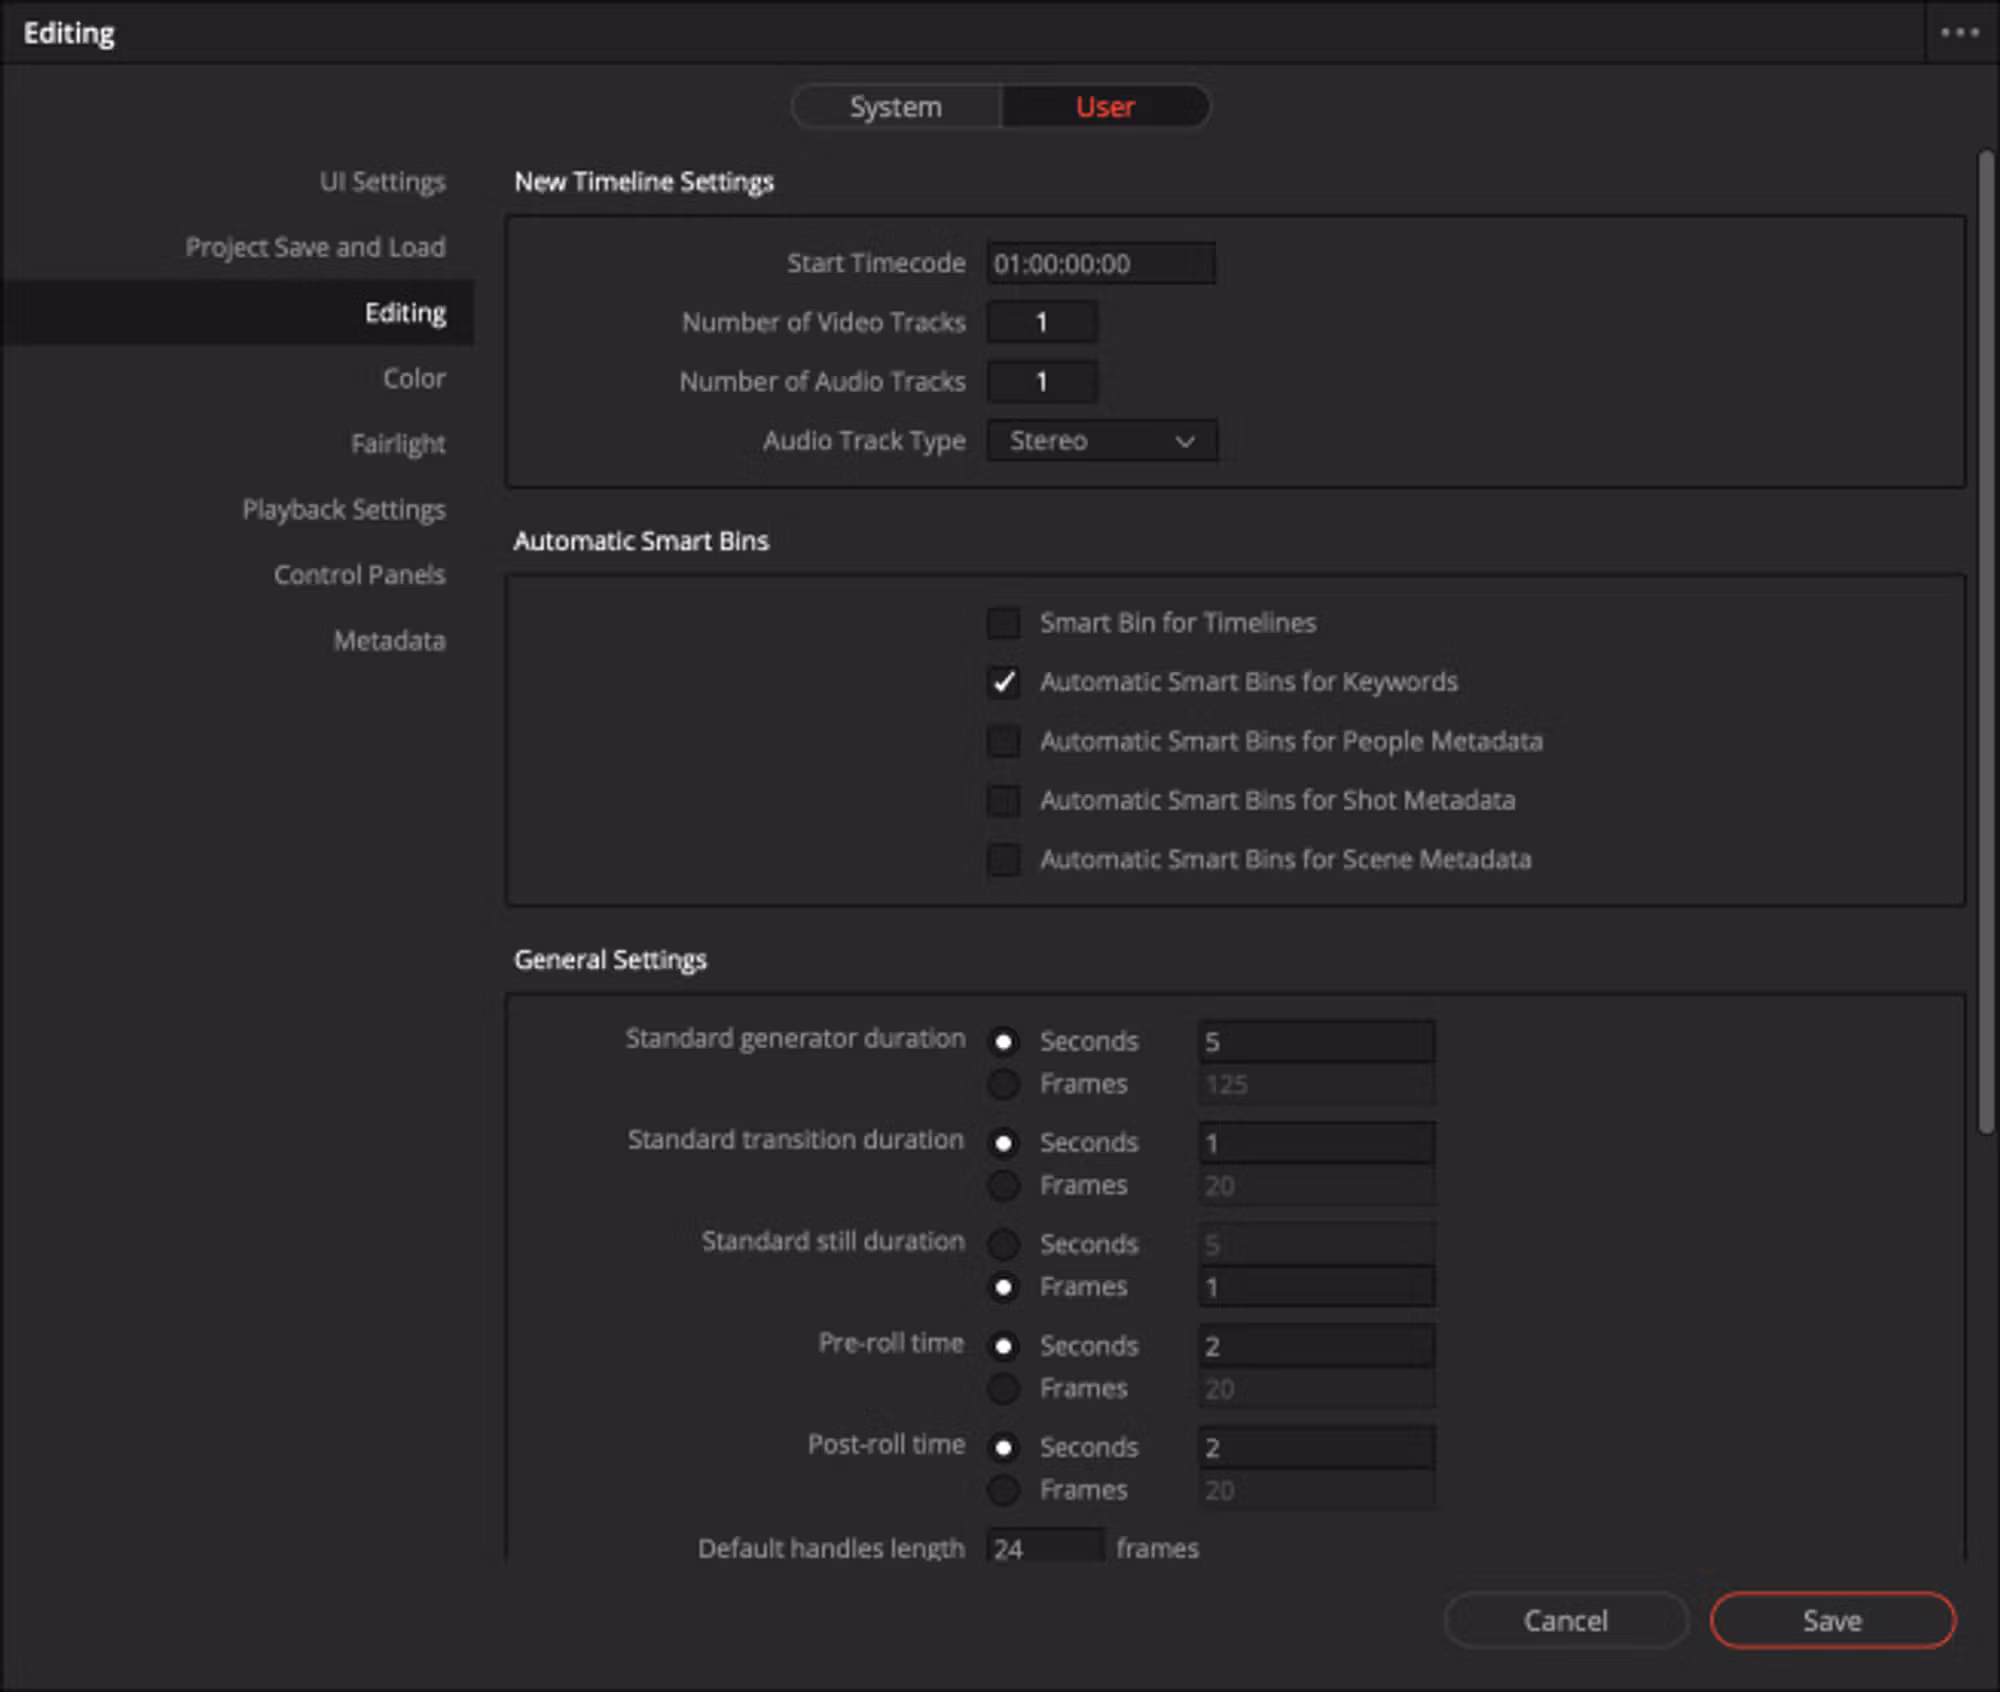Enable Automatic Smart Bins for Scene Metadata
Image resolution: width=2000 pixels, height=1692 pixels.
pos(1003,860)
